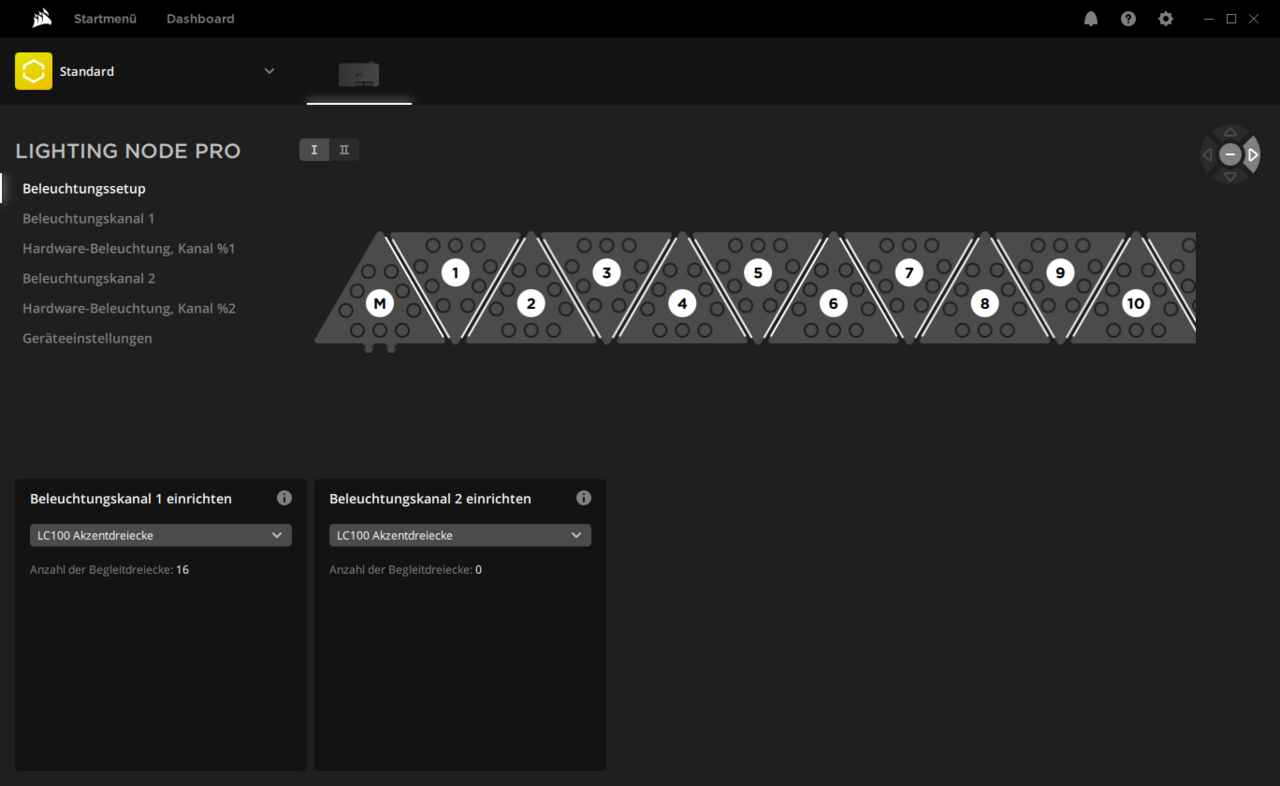The image size is (1280, 786).
Task: Click info icon for Beleuchtungskanal 2 einrichten
Action: coord(584,498)
